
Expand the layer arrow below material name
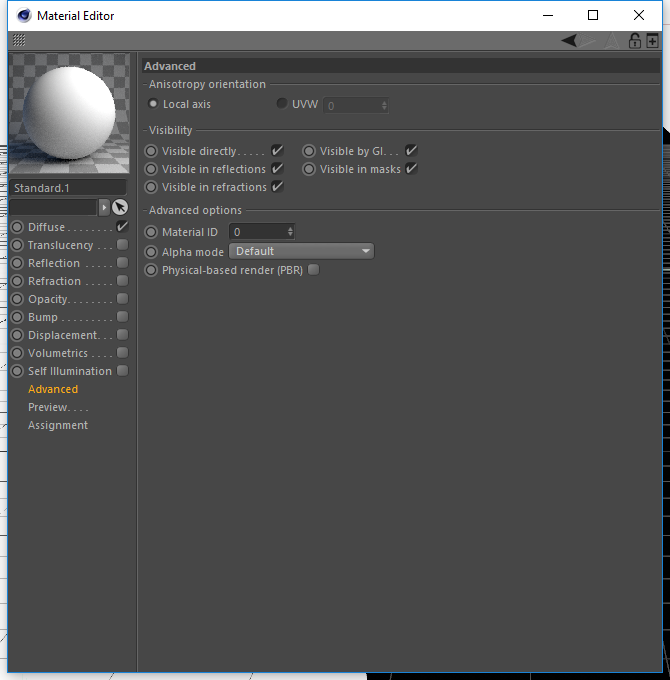[x=104, y=207]
